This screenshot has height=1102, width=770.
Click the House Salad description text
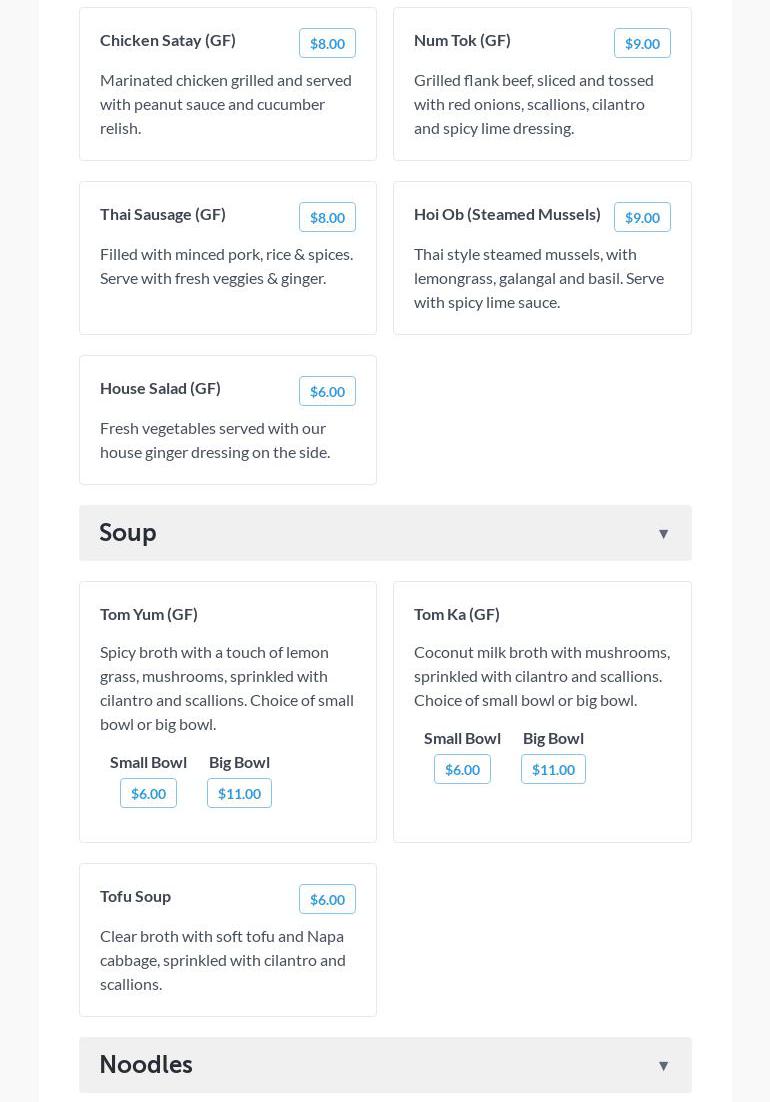pos(215,440)
